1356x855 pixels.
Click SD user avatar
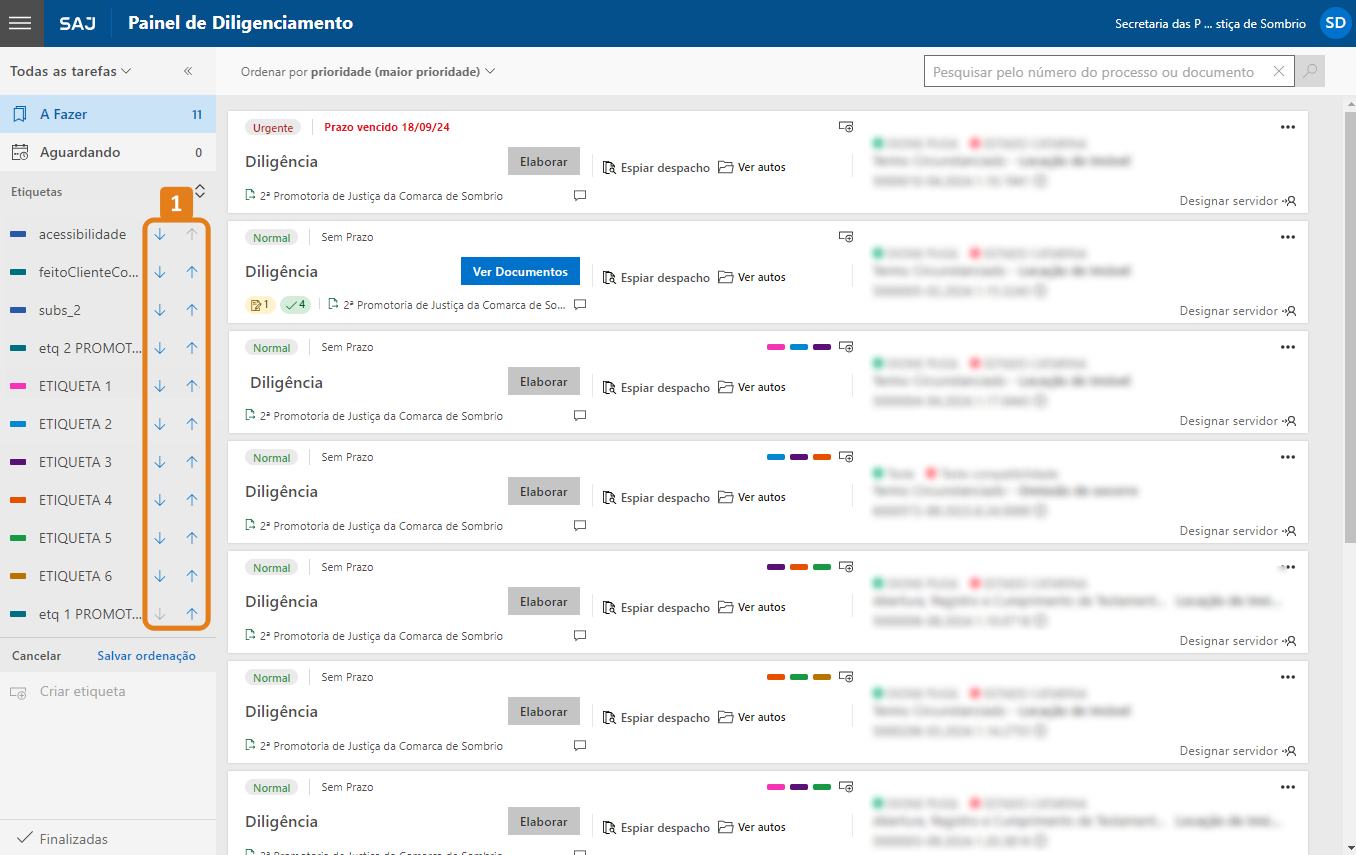pos(1334,23)
